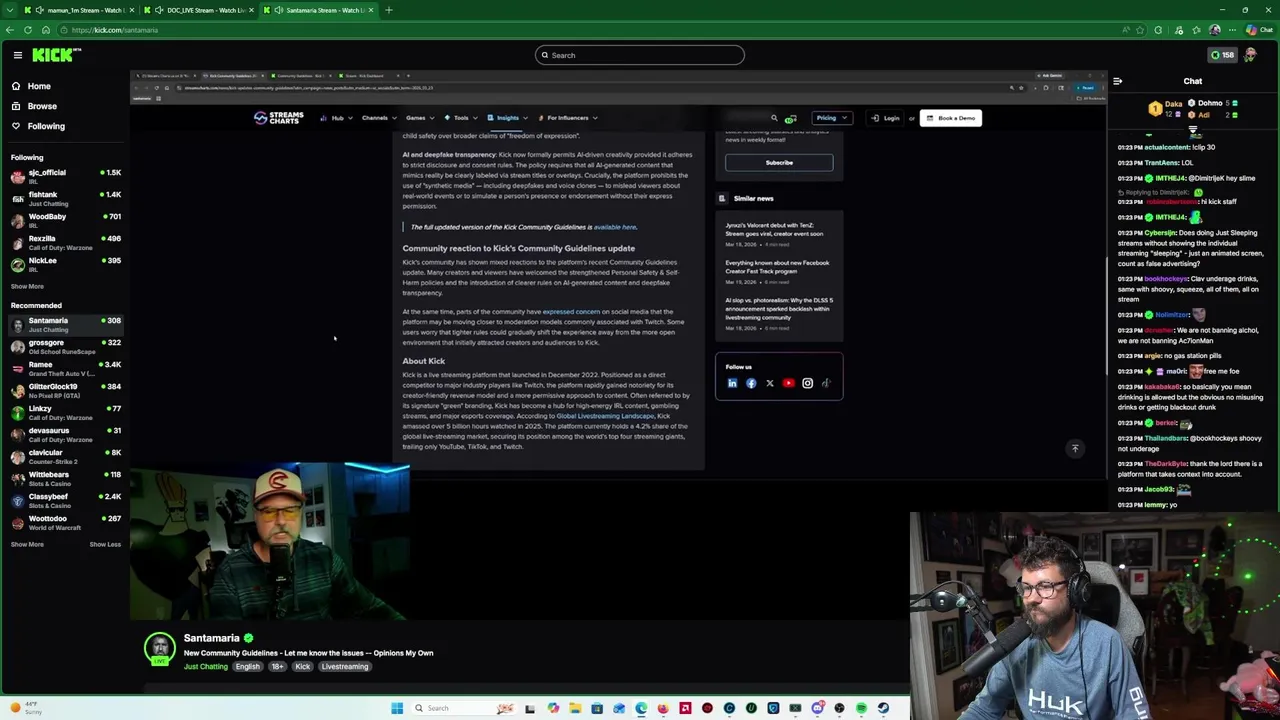The image size is (1280, 720).
Task: Open Read aloud icon in address bar
Action: tap(1128, 30)
